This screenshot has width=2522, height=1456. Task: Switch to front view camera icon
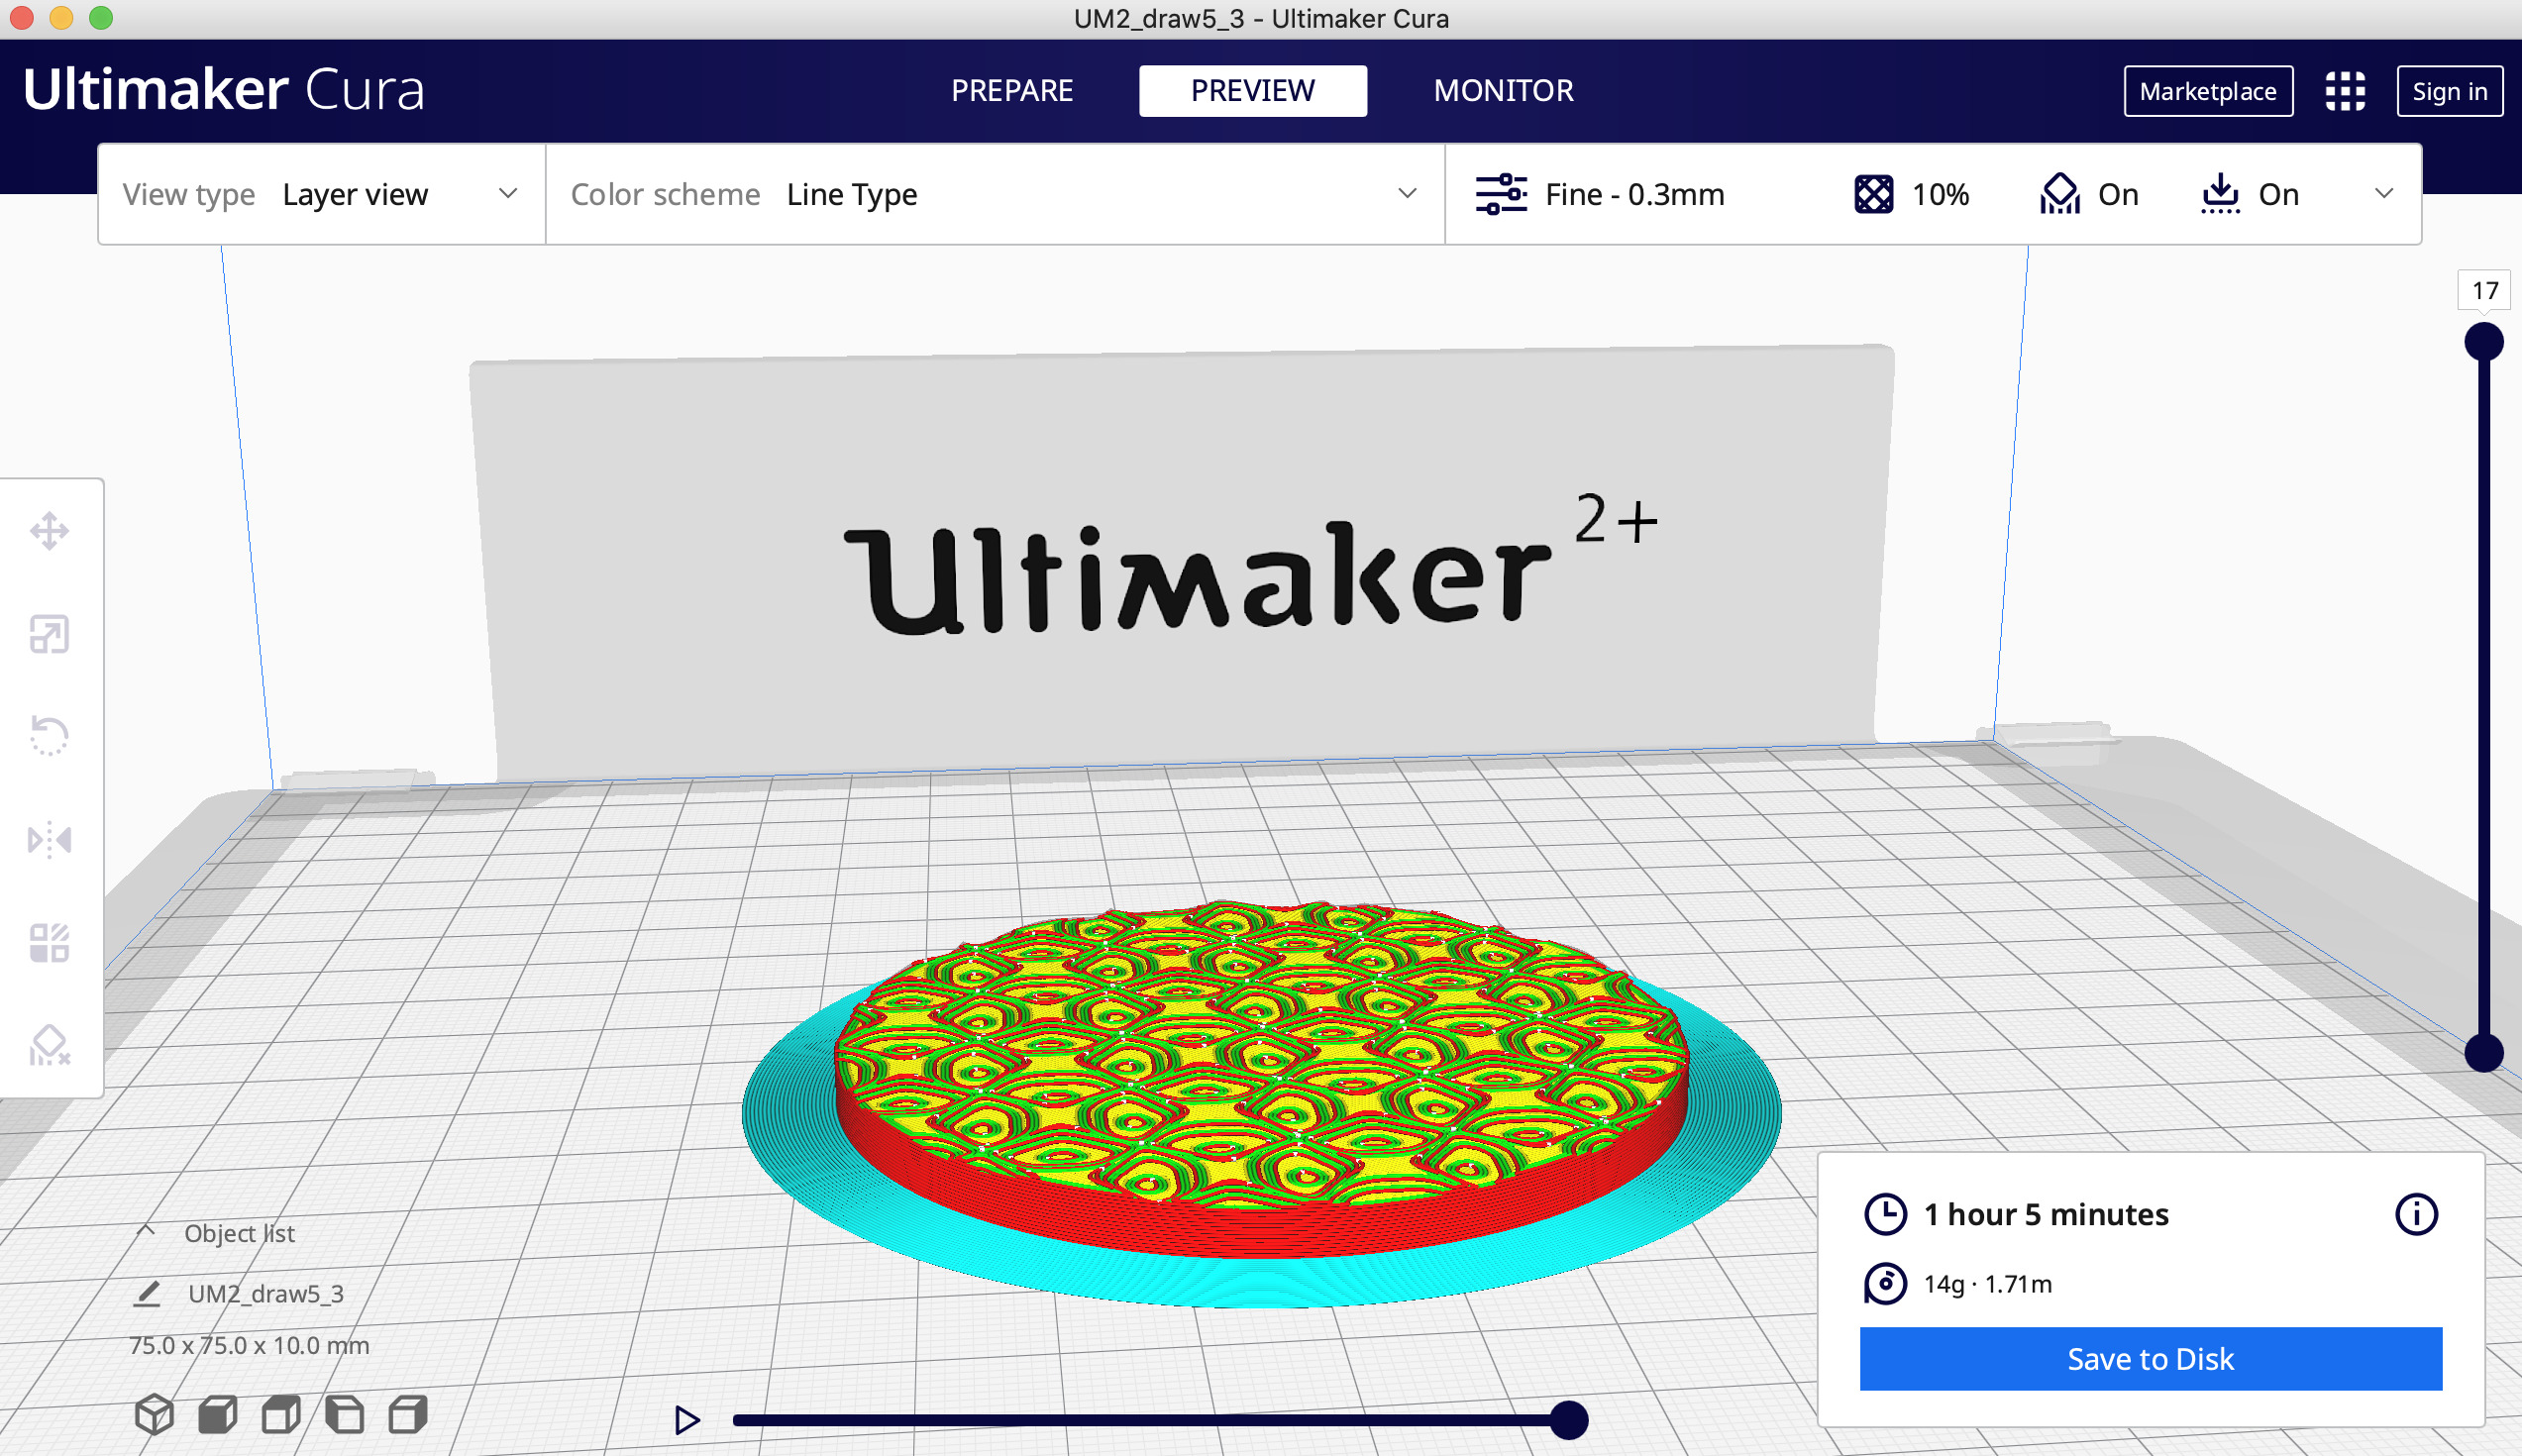coord(217,1414)
